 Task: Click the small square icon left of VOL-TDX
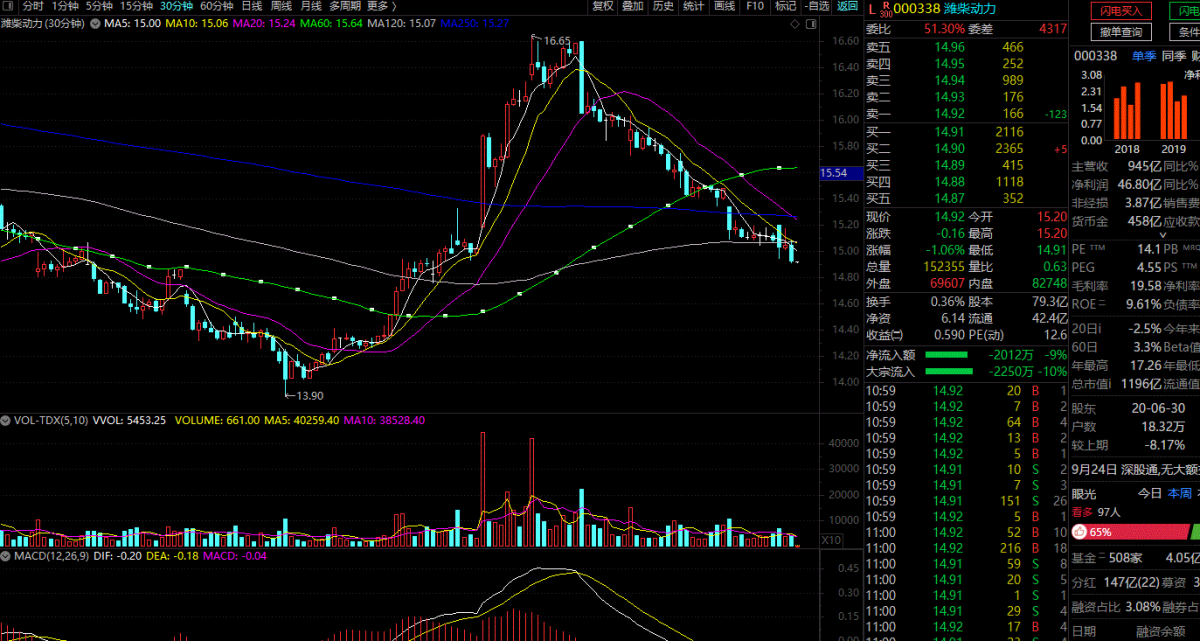(6, 421)
